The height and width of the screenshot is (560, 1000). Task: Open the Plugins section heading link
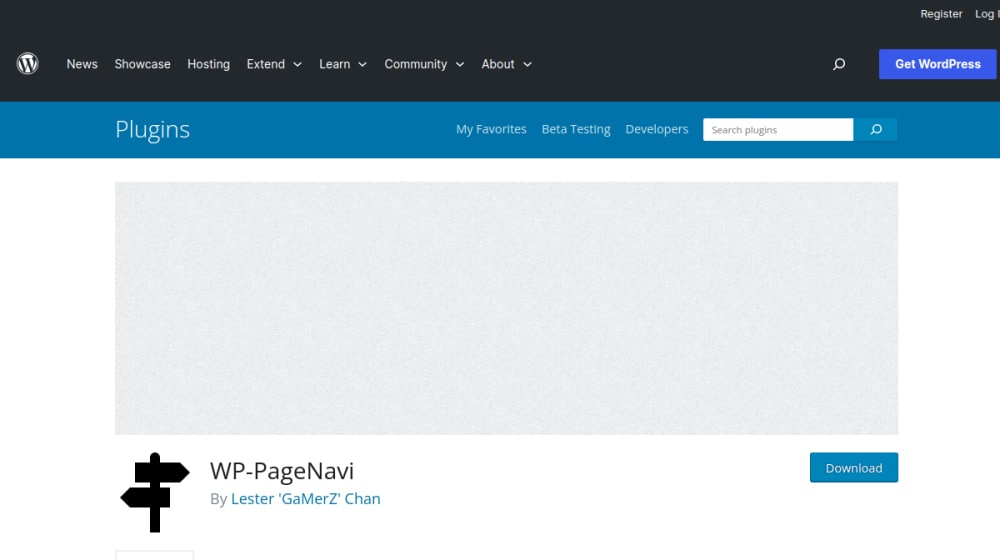coord(152,129)
